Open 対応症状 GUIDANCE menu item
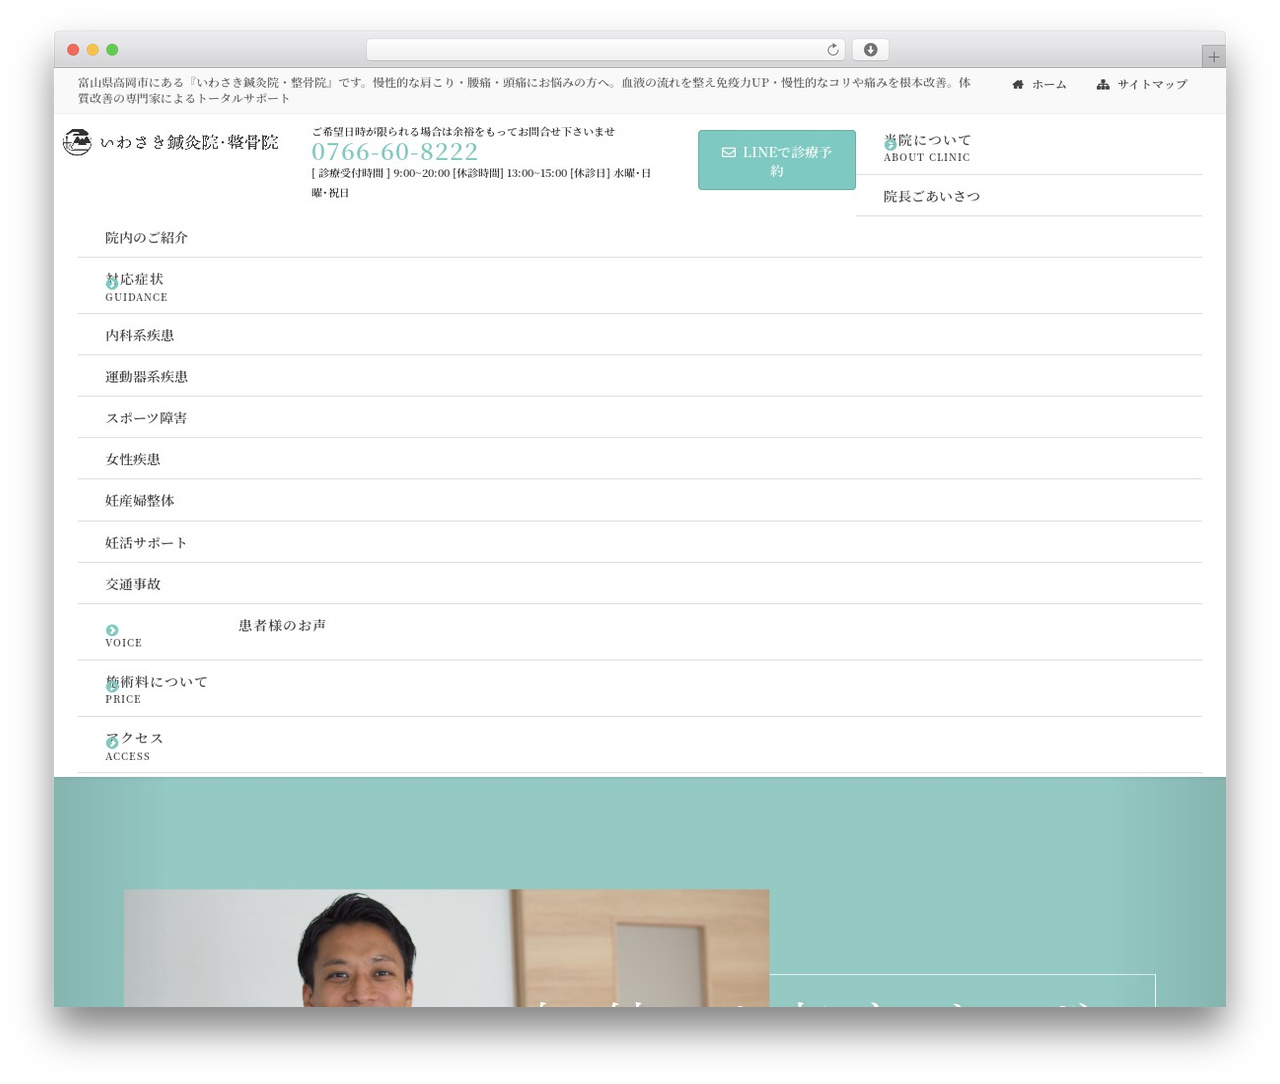The width and height of the screenshot is (1280, 1084). (640, 286)
